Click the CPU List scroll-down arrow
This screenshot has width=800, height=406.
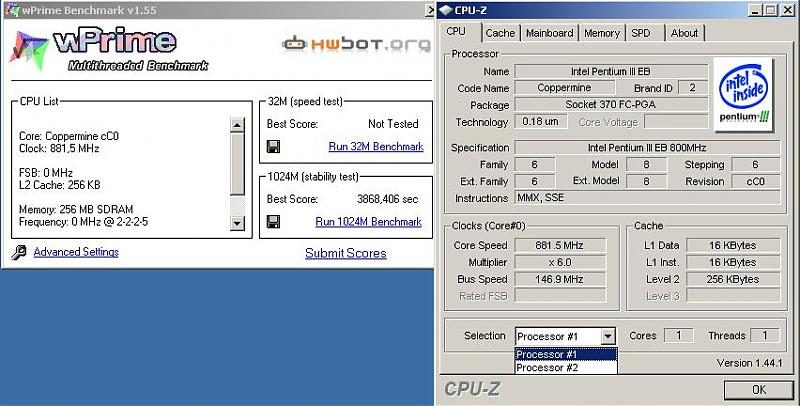click(237, 223)
